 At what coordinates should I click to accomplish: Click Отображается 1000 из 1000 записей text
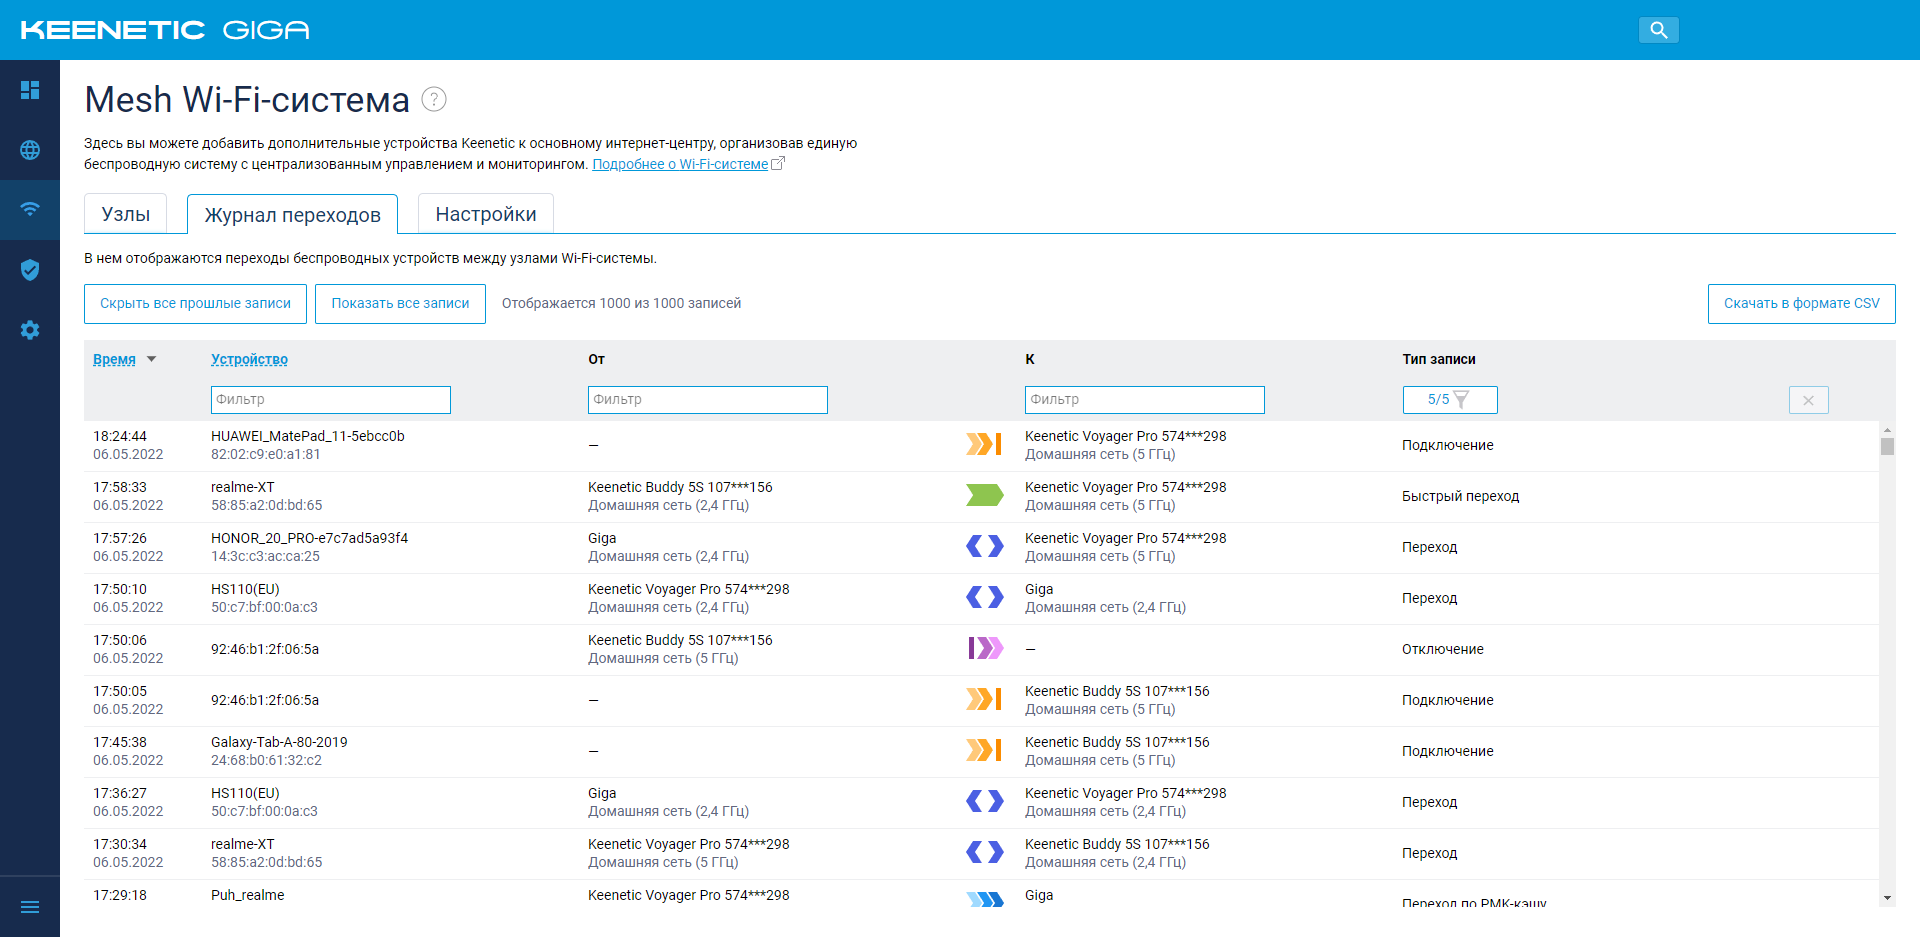621,303
